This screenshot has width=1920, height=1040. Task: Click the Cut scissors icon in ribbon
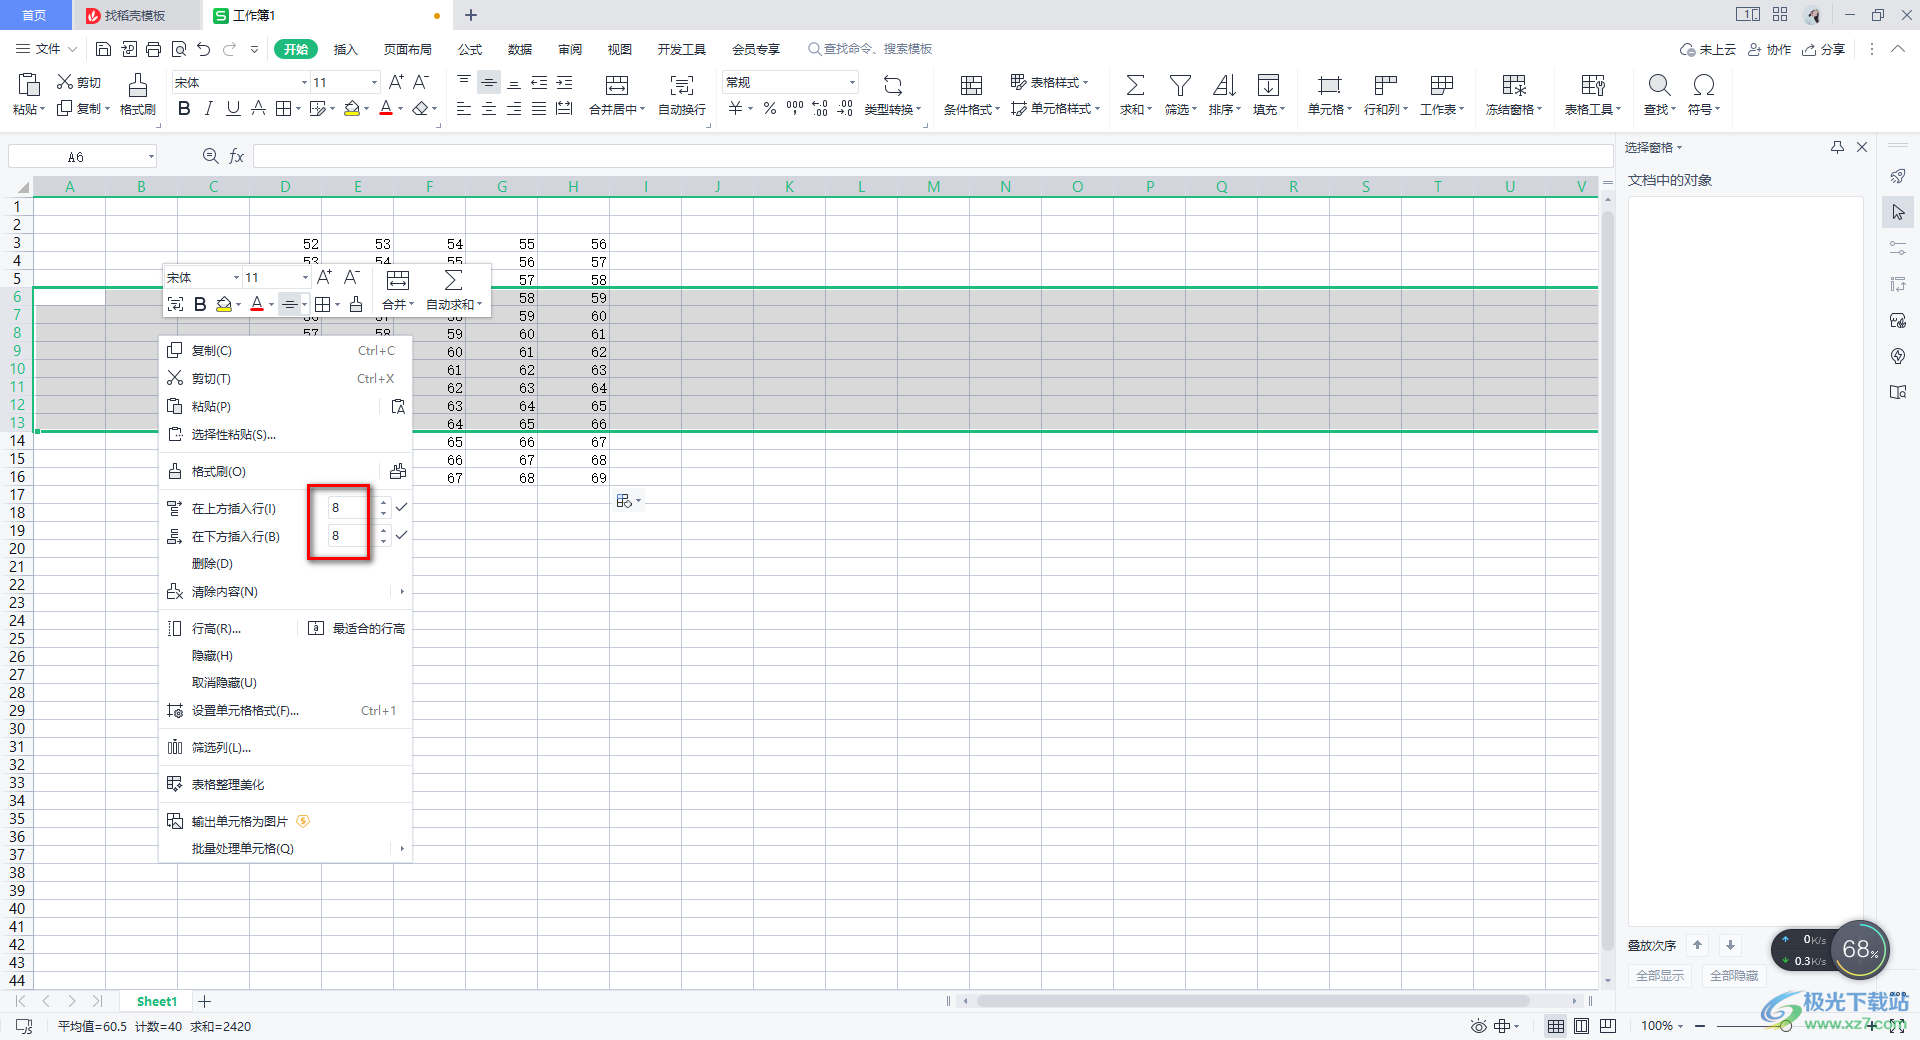(x=65, y=82)
